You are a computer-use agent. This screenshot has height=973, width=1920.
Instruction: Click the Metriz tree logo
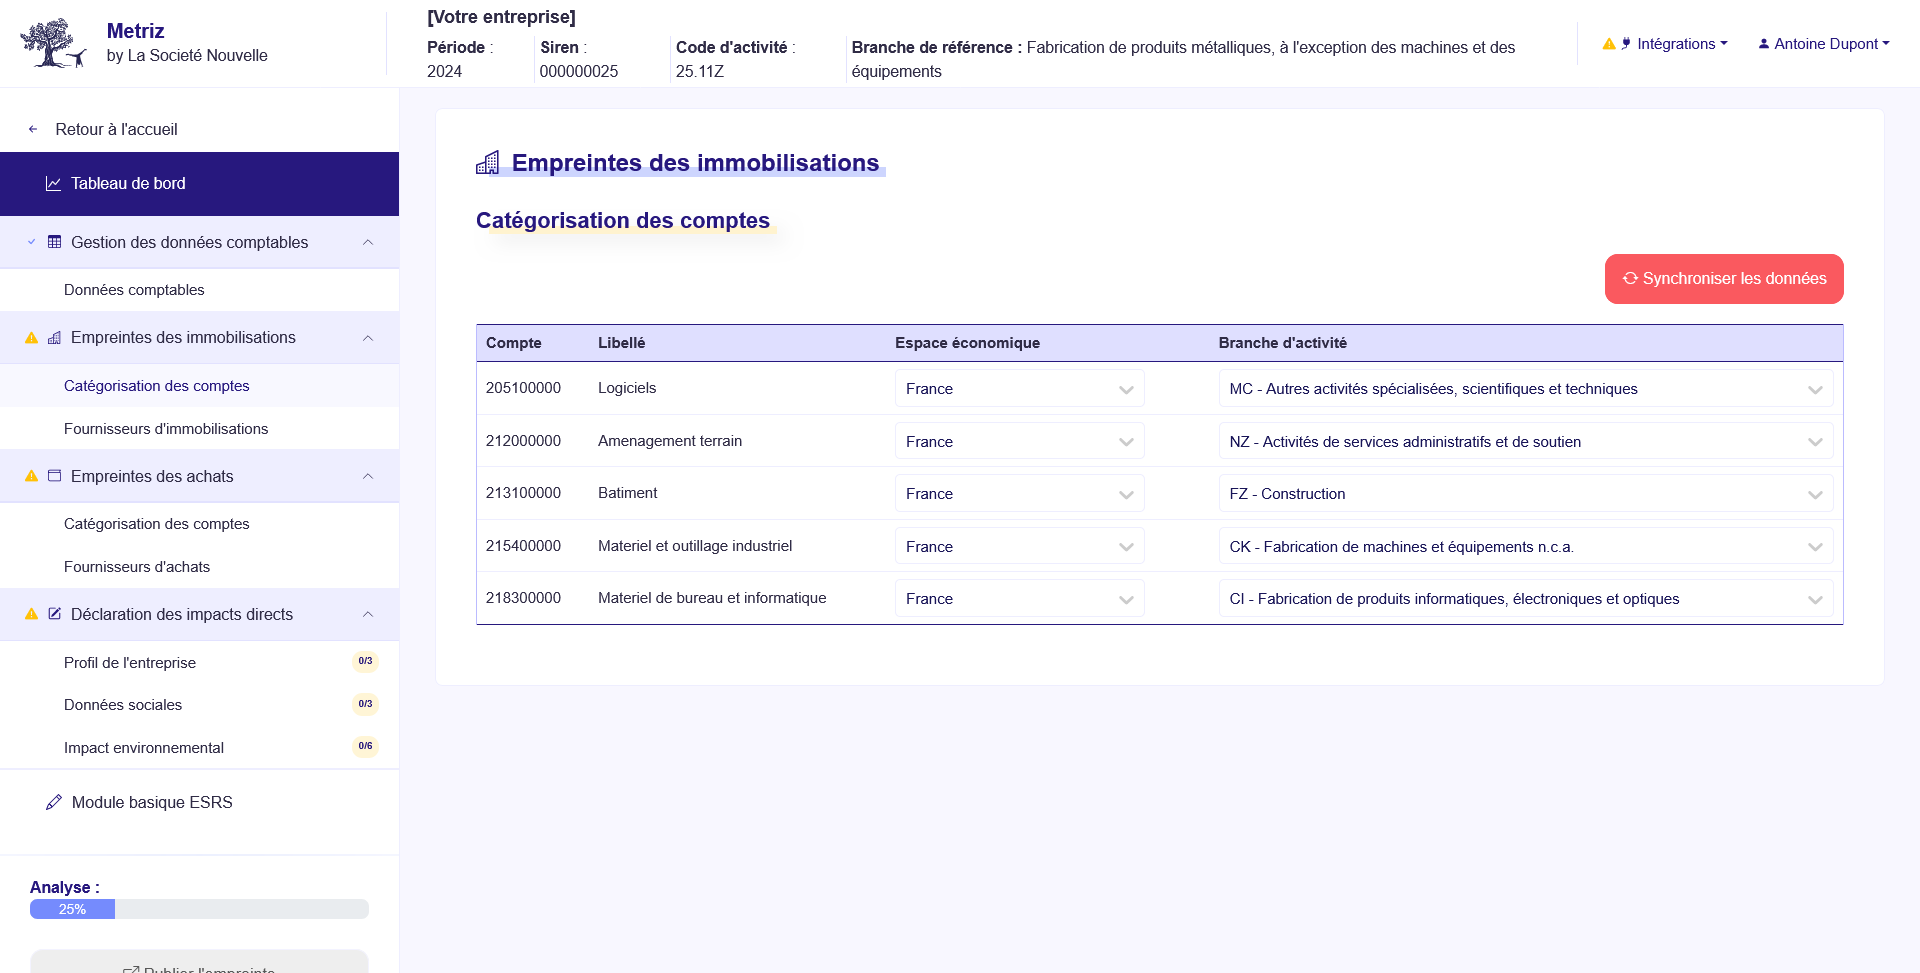tap(52, 42)
